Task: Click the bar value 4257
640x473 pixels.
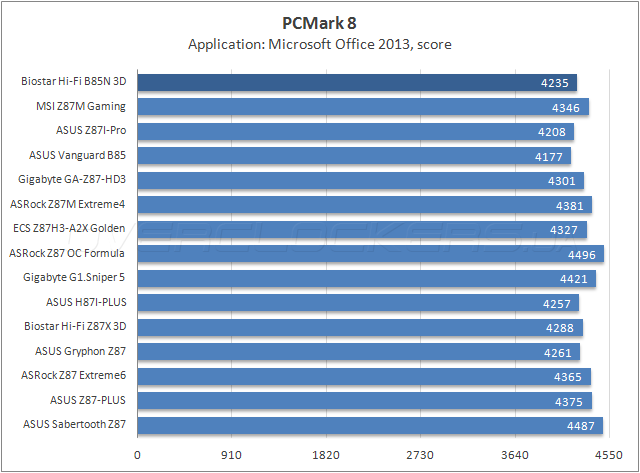Action: [557, 304]
